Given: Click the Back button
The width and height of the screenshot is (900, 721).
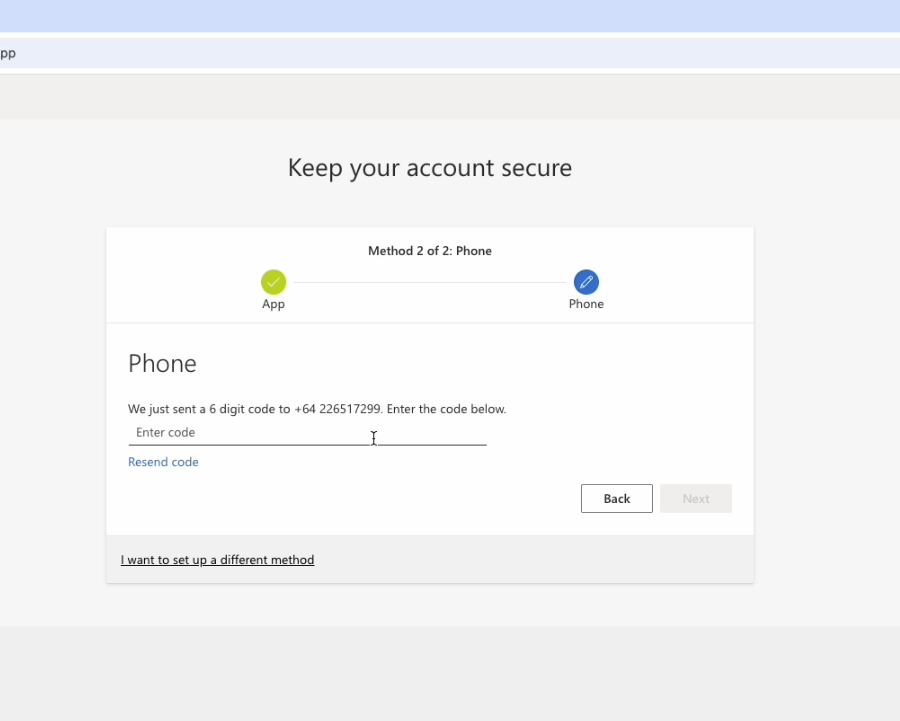Looking at the screenshot, I should [x=616, y=498].
